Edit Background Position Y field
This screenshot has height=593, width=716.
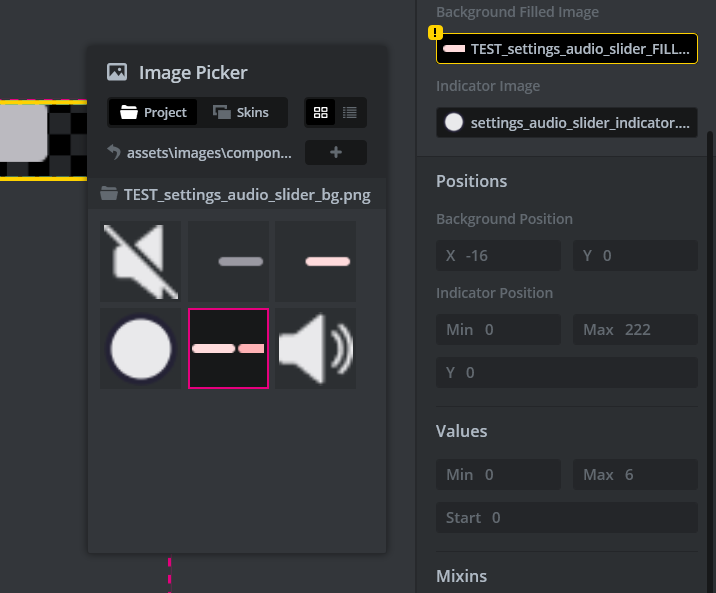tap(635, 256)
